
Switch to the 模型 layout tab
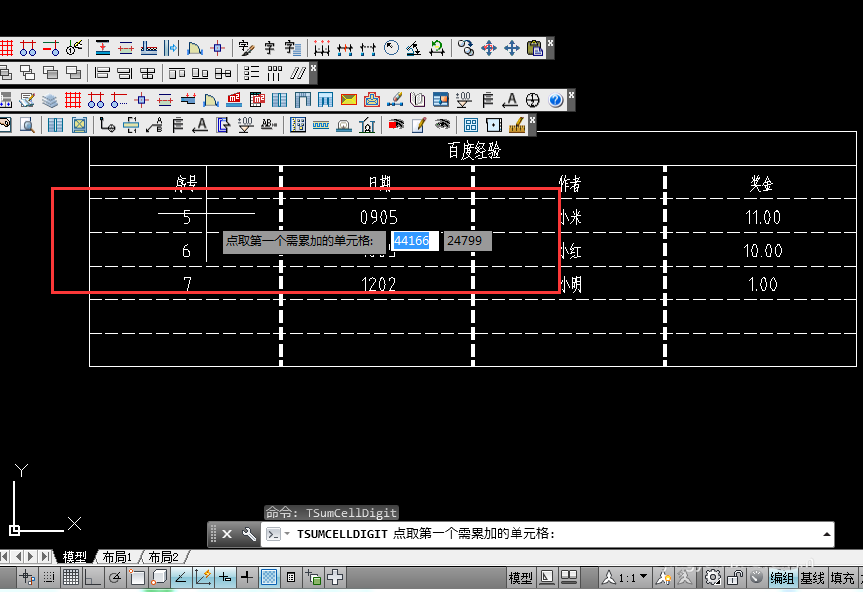74,557
